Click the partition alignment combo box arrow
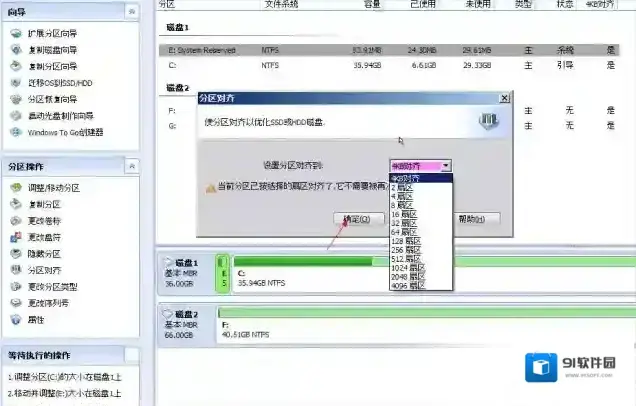The height and width of the screenshot is (406, 636). [x=445, y=166]
